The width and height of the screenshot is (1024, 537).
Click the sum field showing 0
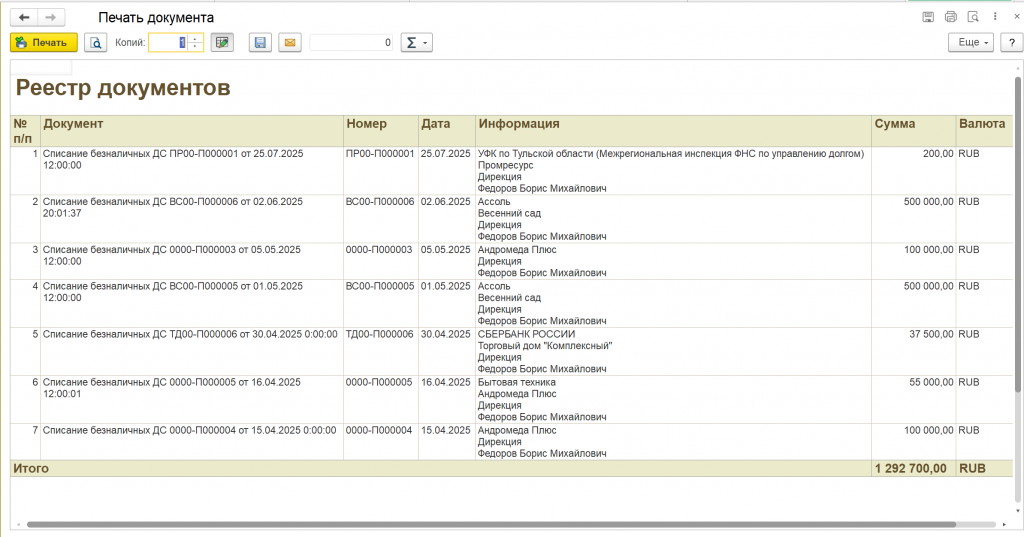[351, 42]
